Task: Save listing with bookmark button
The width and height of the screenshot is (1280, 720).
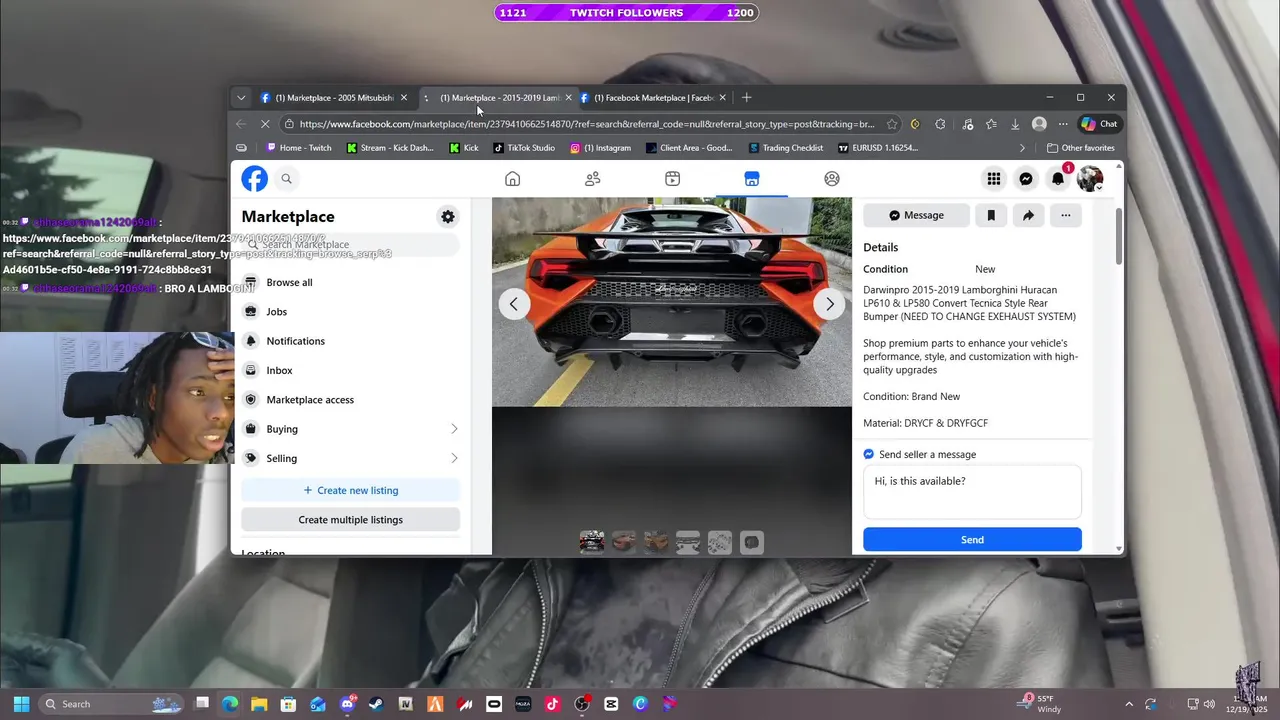Action: (991, 215)
